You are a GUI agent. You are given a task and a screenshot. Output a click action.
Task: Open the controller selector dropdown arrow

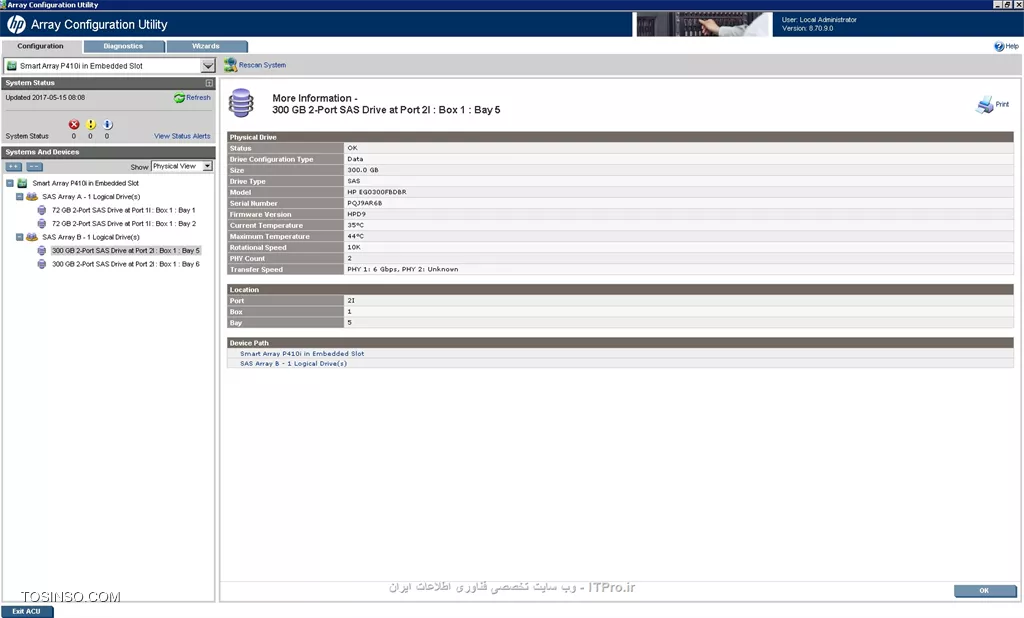point(208,66)
